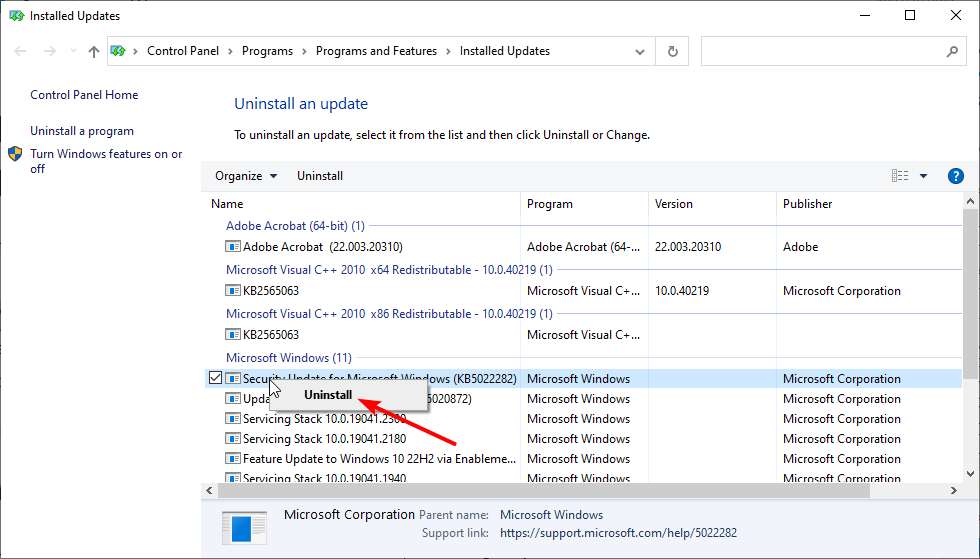The height and width of the screenshot is (559, 980).
Task: Select KB2565063 icon under x86 Redistributable
Action: pyautogui.click(x=232, y=334)
